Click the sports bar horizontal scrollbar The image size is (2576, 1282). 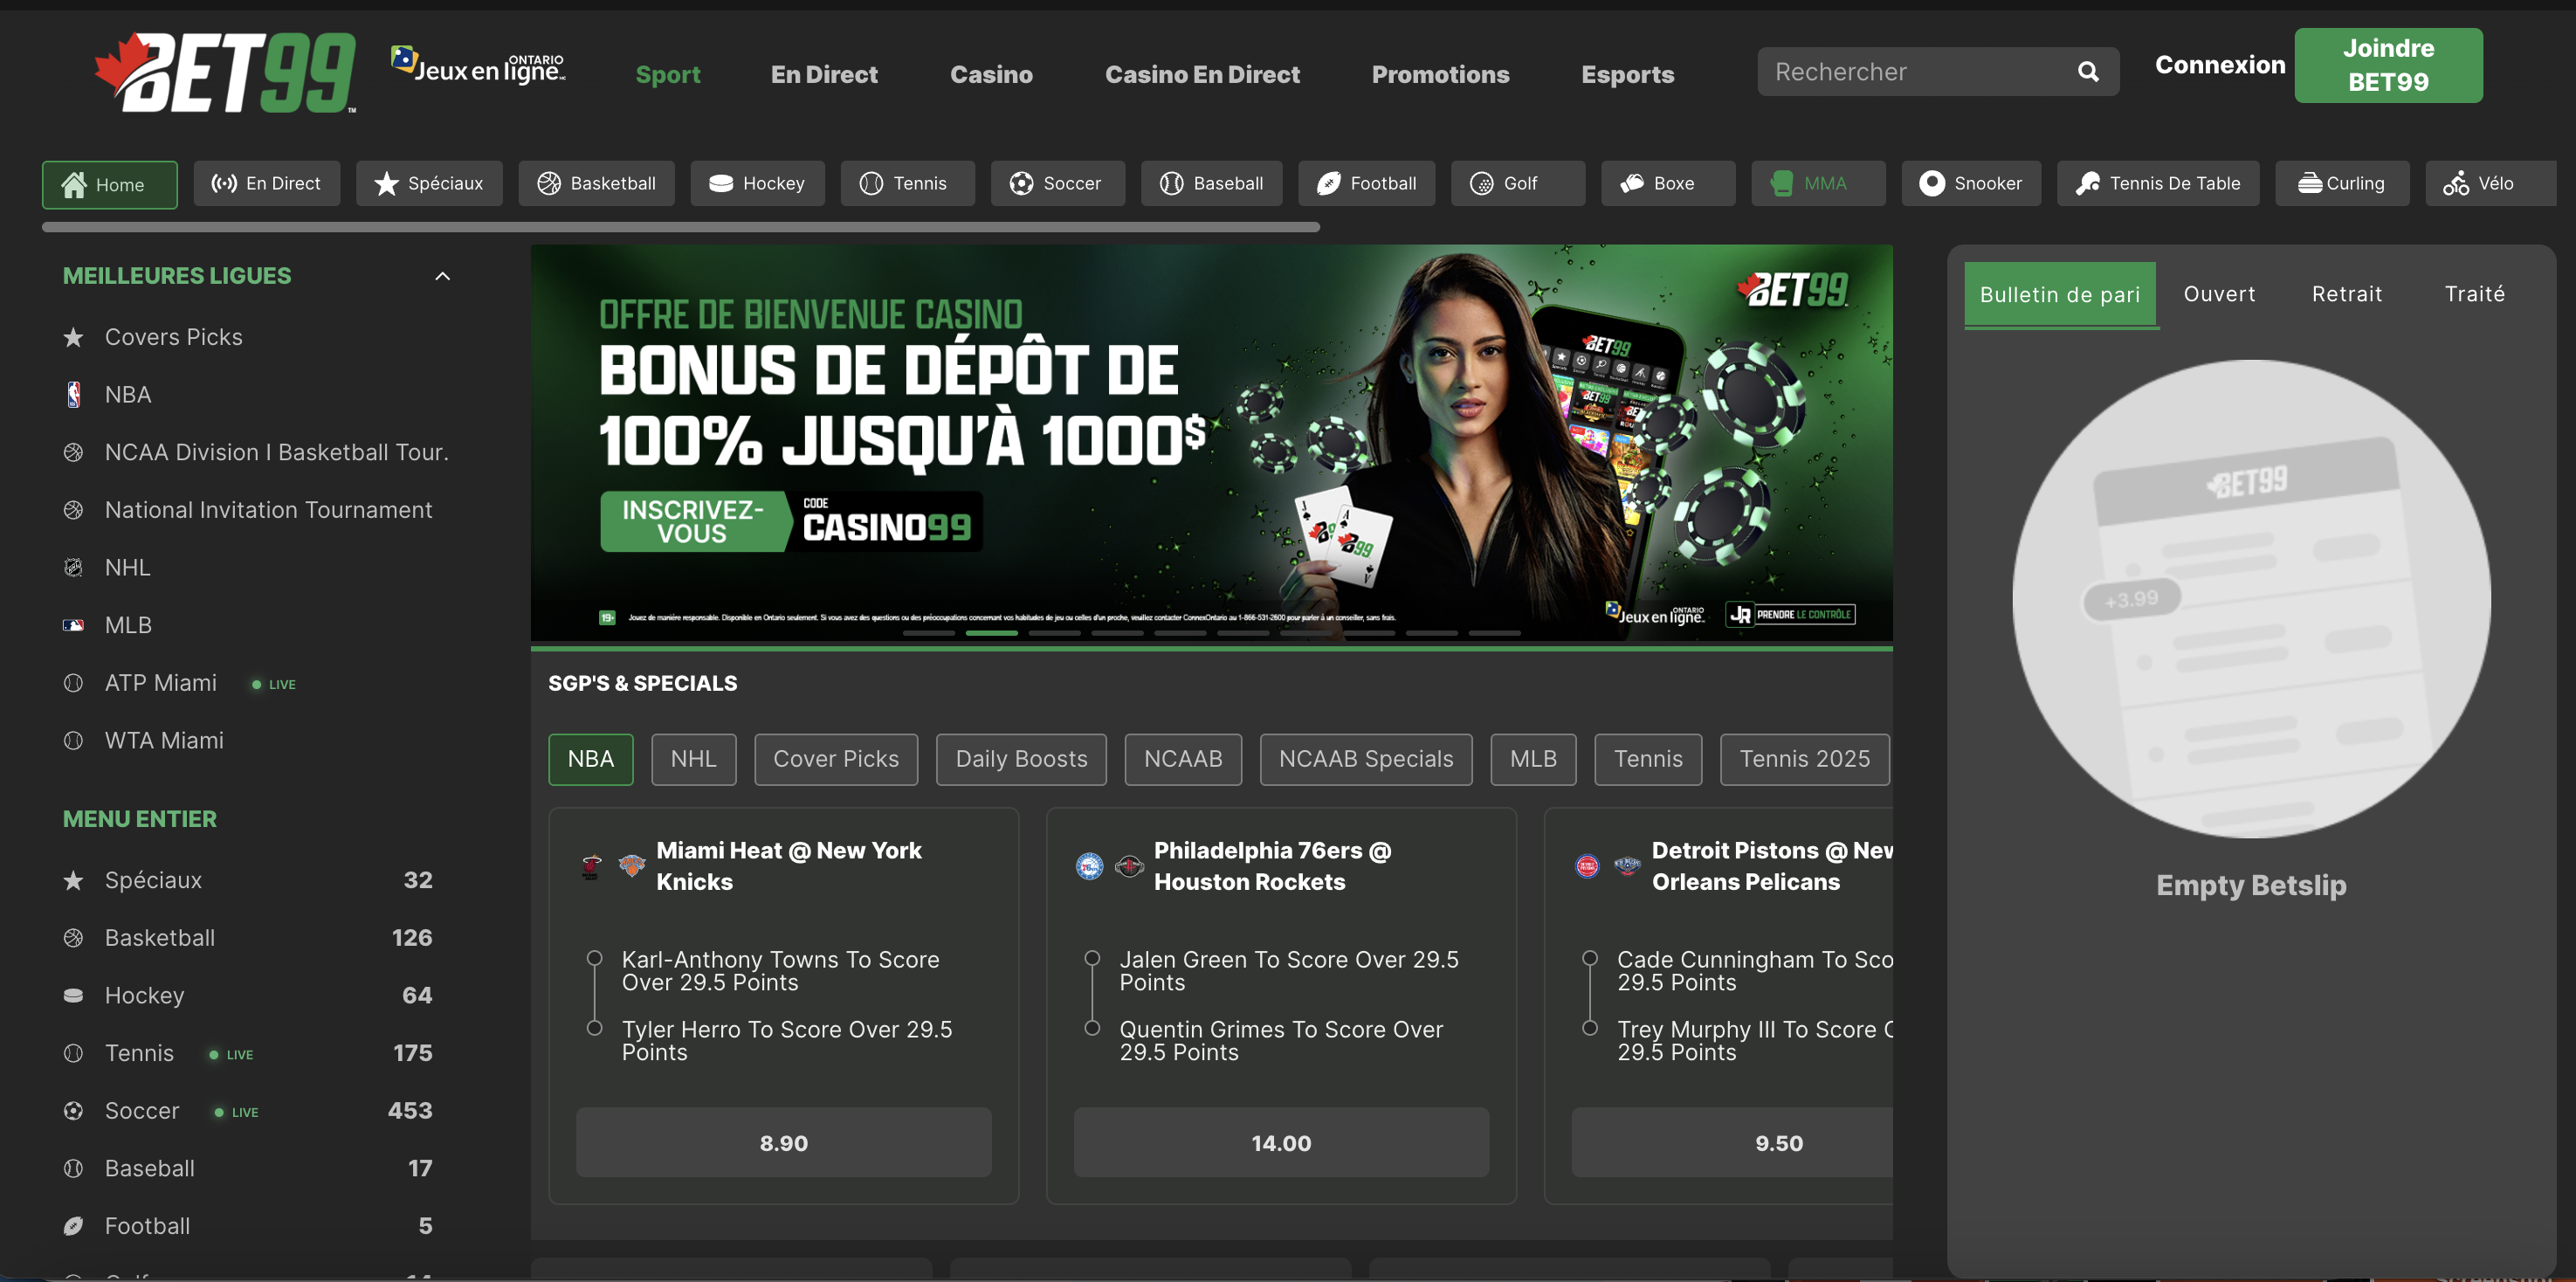pyautogui.click(x=680, y=227)
